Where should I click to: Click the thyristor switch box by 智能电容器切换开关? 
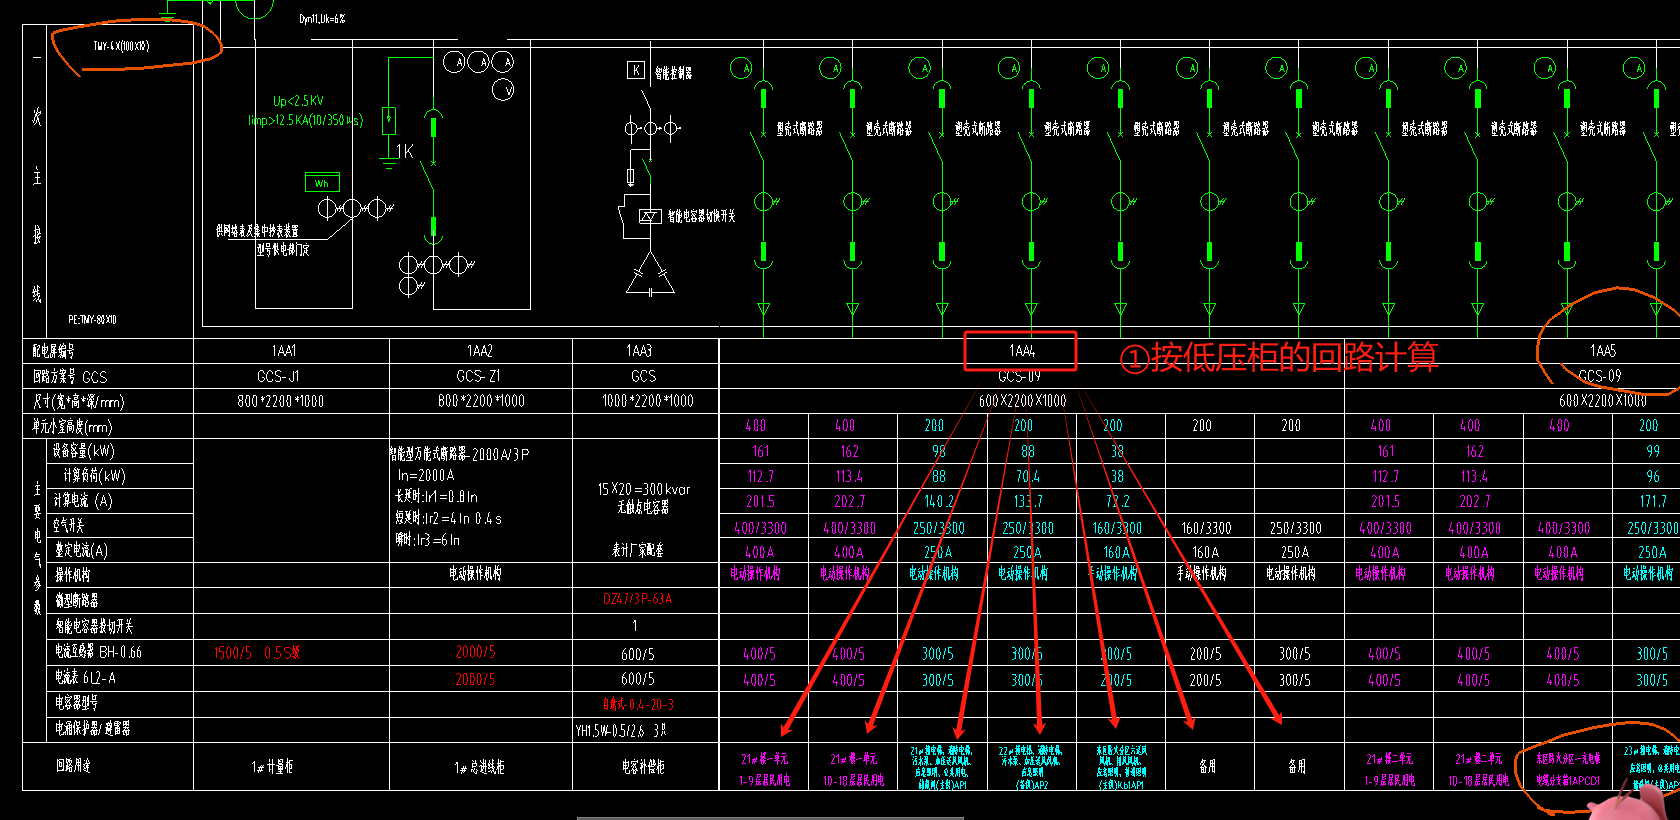[x=650, y=216]
